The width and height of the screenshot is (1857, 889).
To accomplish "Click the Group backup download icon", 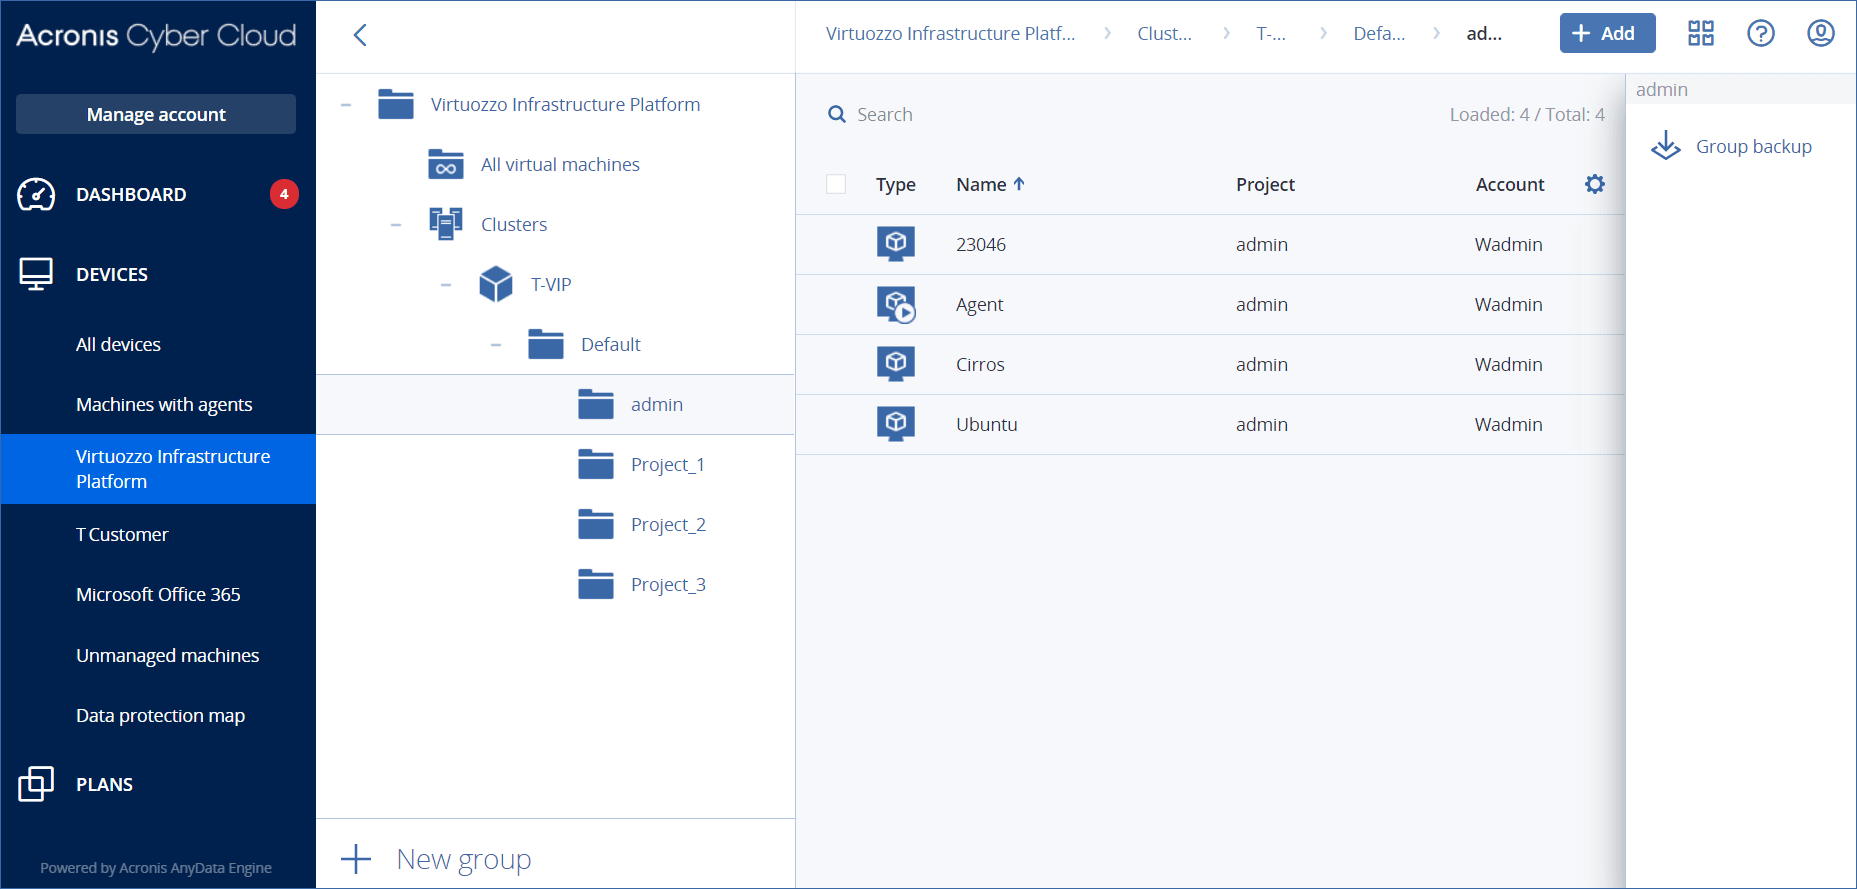I will [x=1665, y=146].
